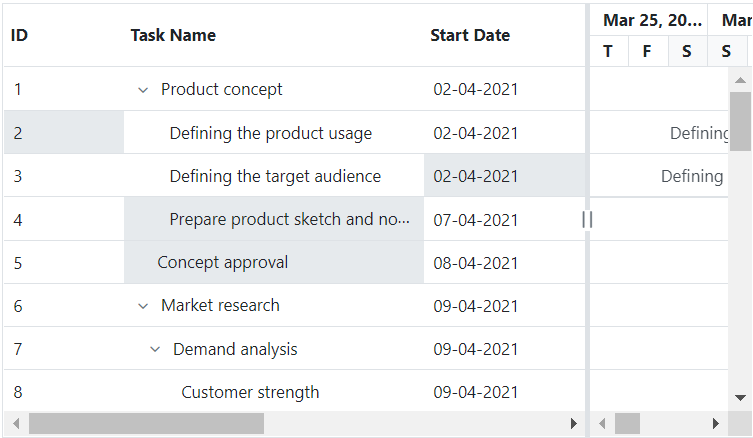Collapse the Demand analysis subtask group
753x438 pixels.
point(155,349)
